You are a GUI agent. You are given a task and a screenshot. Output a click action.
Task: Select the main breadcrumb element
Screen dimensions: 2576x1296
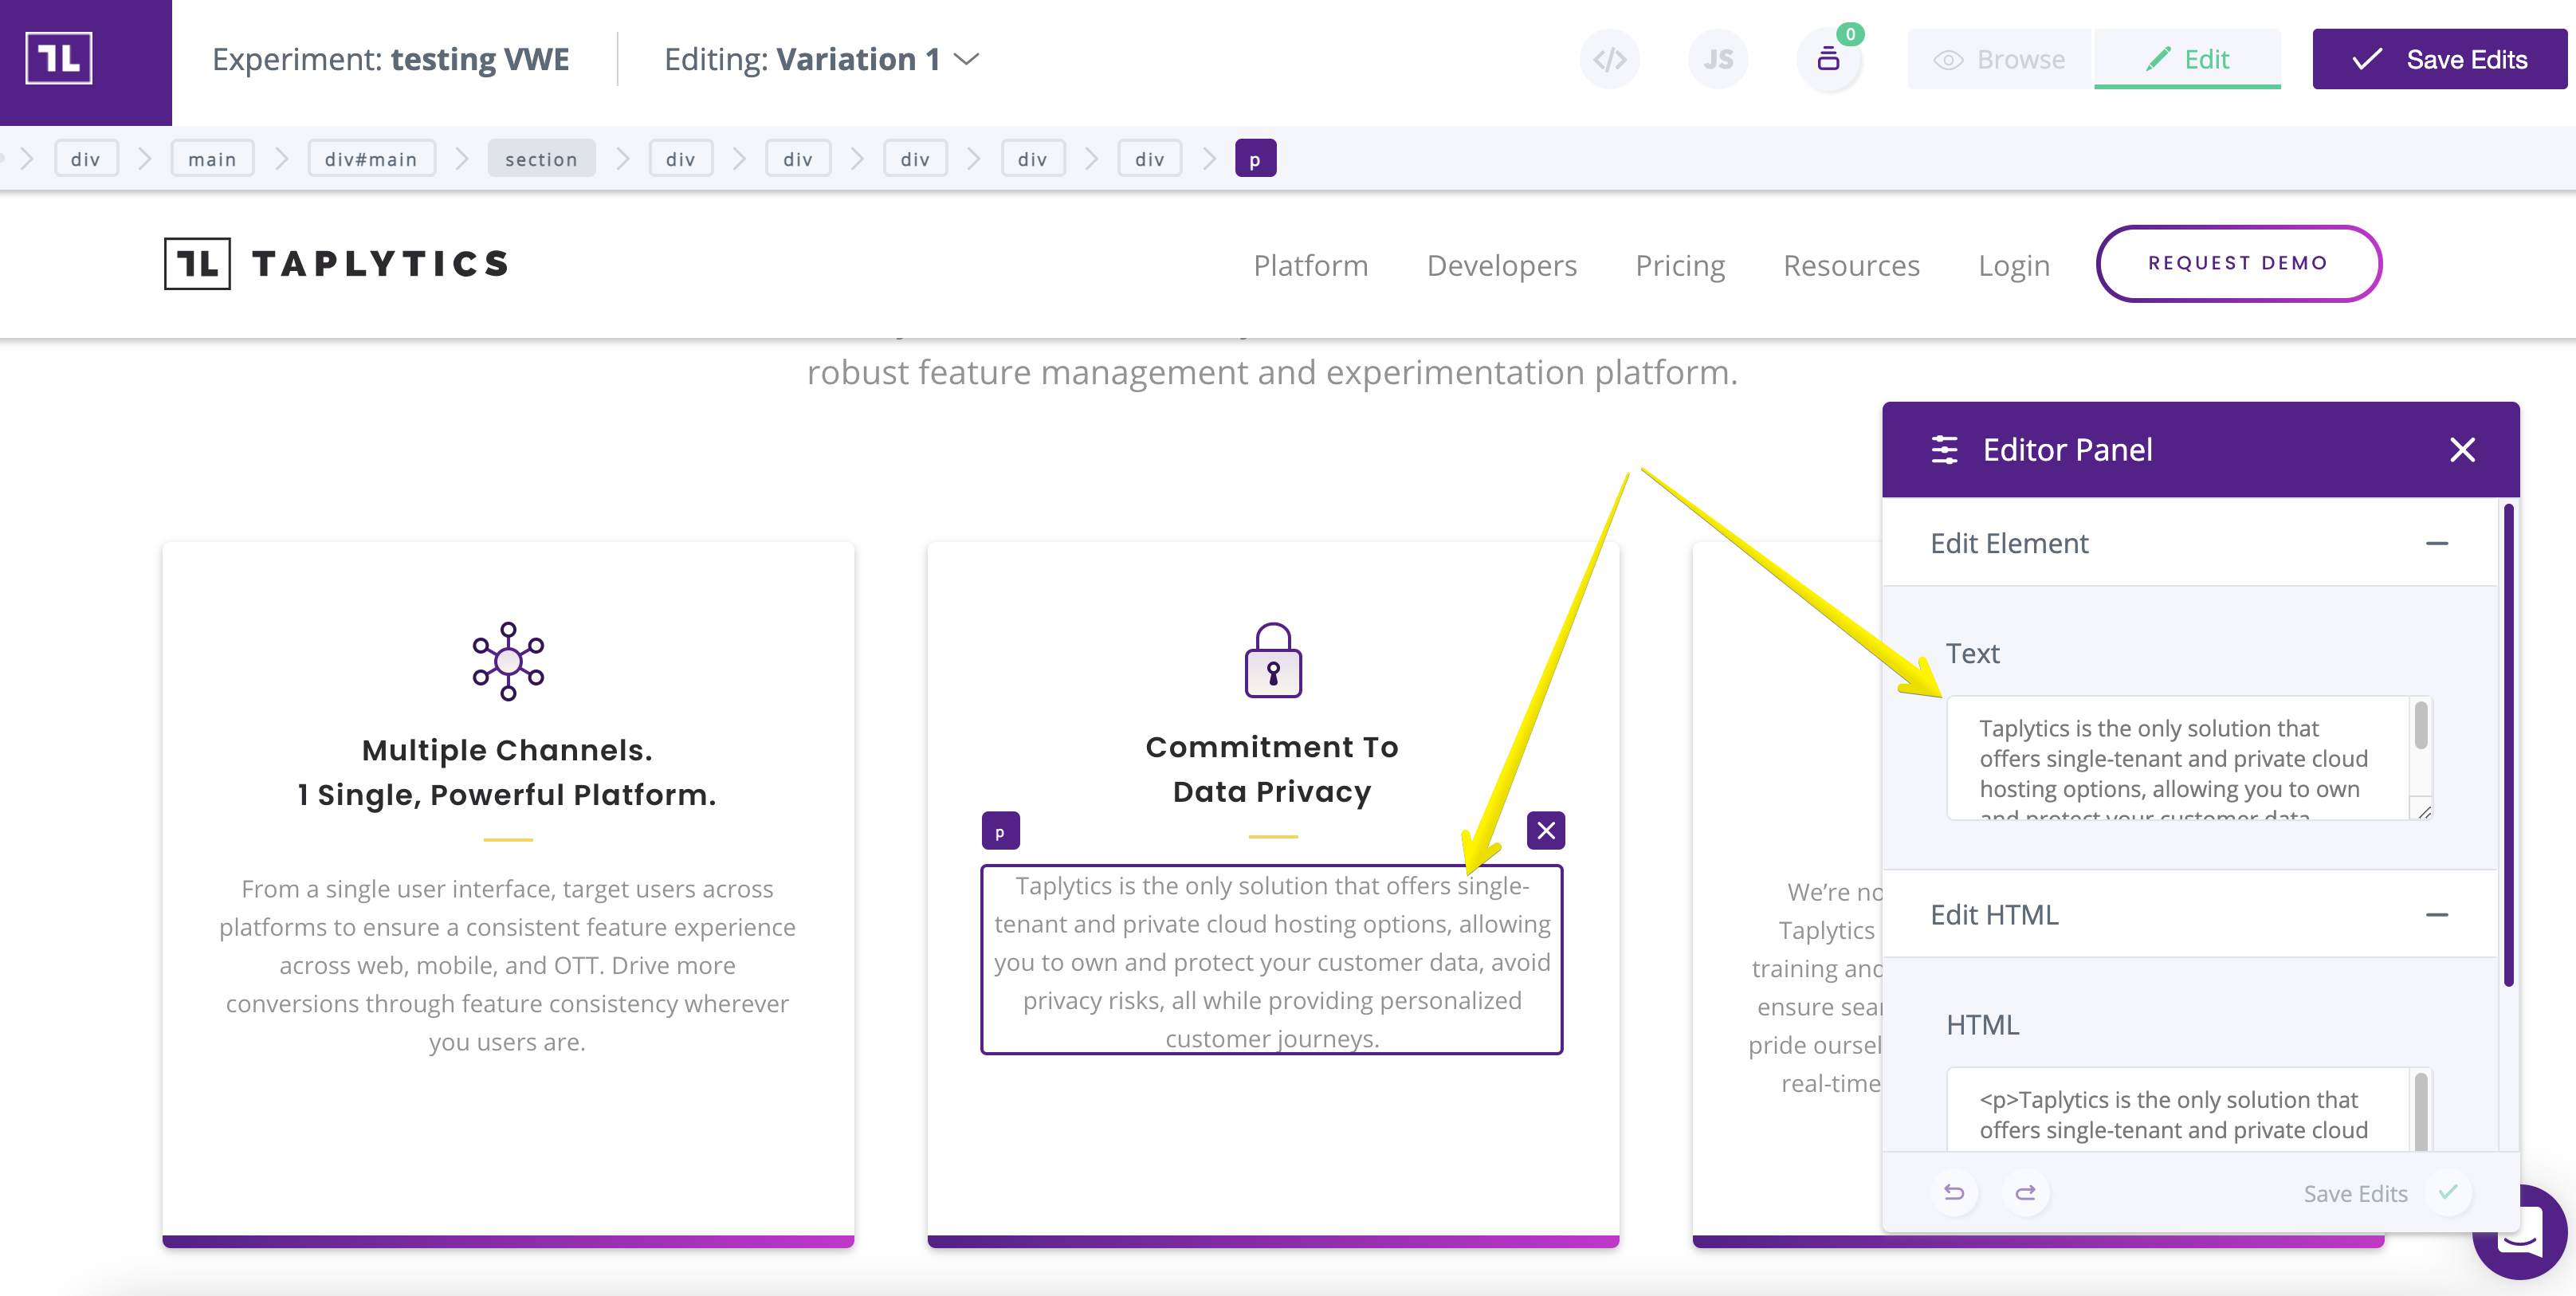(212, 158)
